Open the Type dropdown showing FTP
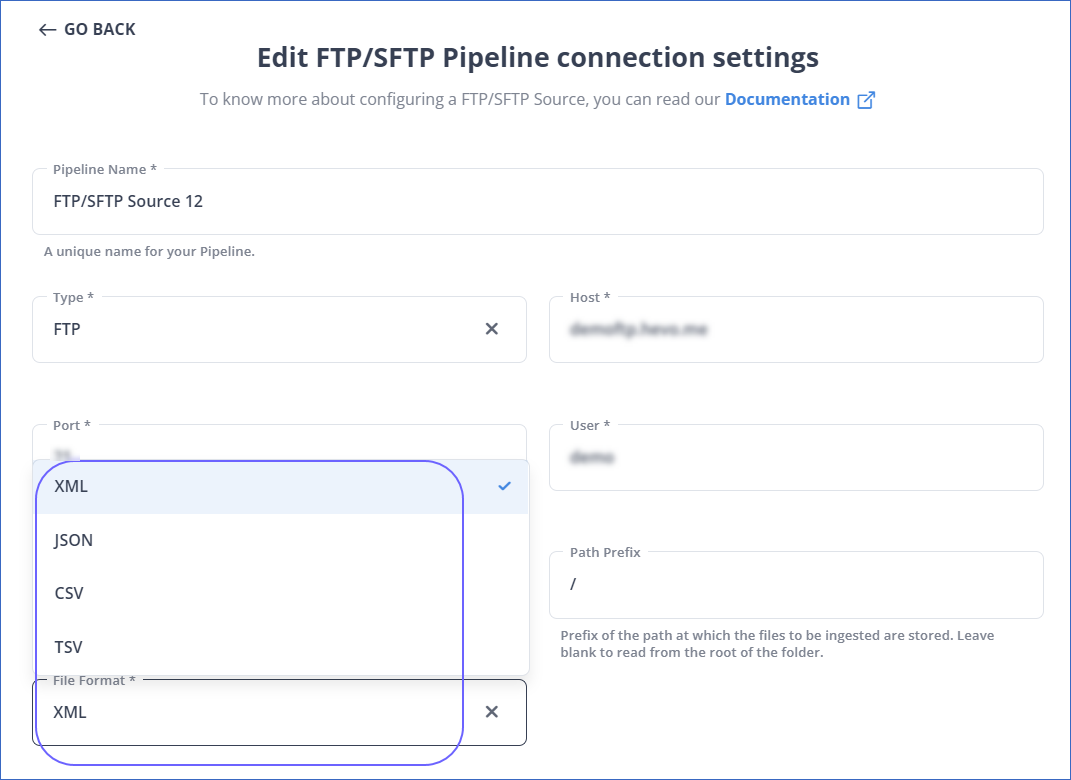Screen dimensions: 1071x780 (260, 329)
